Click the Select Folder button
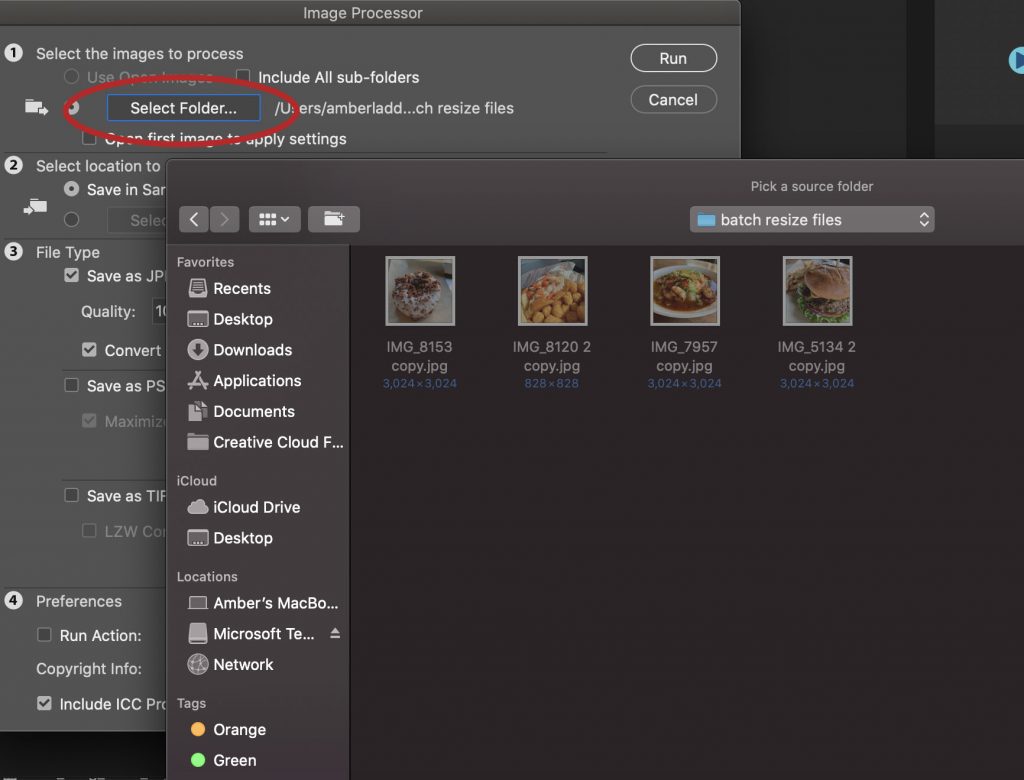The height and width of the screenshot is (780, 1024). 183,108
